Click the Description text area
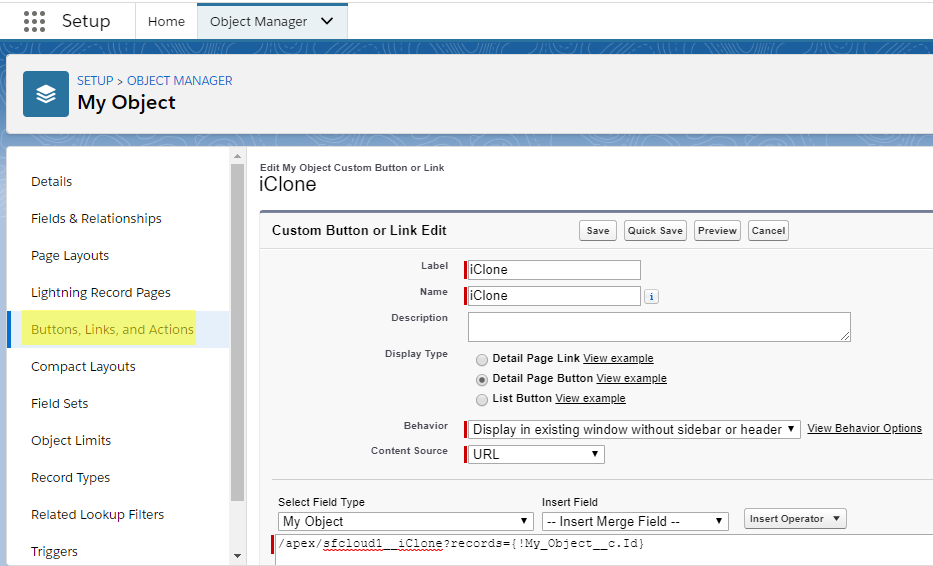Screen dimensions: 933x566 point(659,327)
